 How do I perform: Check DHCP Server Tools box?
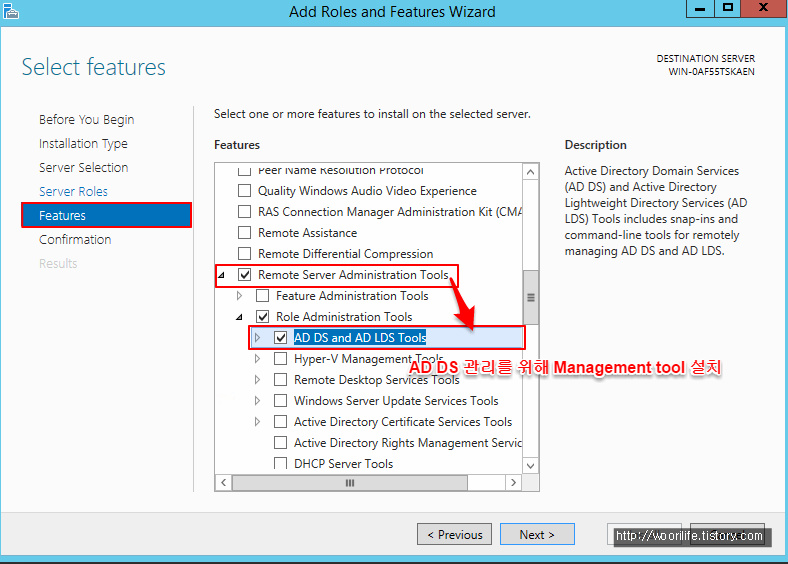(x=280, y=463)
